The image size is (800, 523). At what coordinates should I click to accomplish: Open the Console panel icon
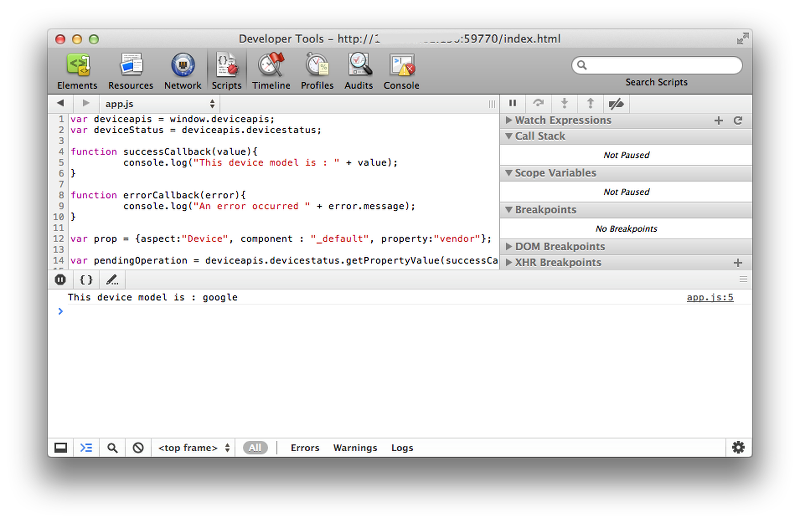[x=402, y=71]
